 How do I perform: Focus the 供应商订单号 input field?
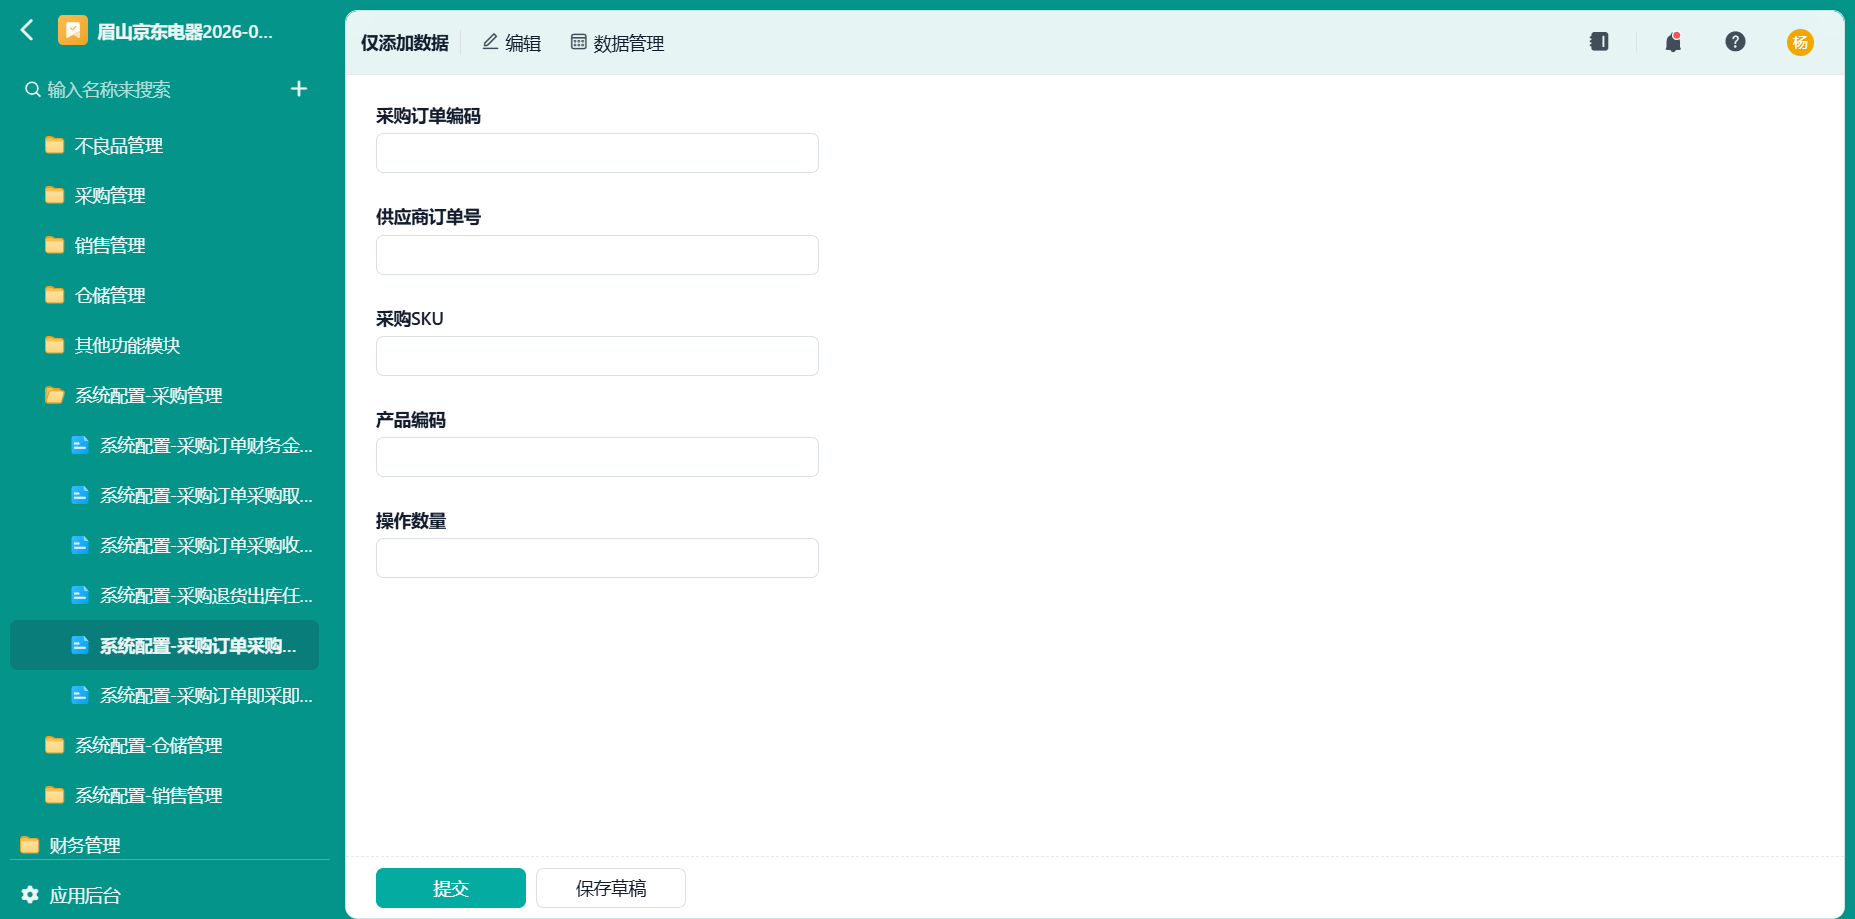click(597, 255)
